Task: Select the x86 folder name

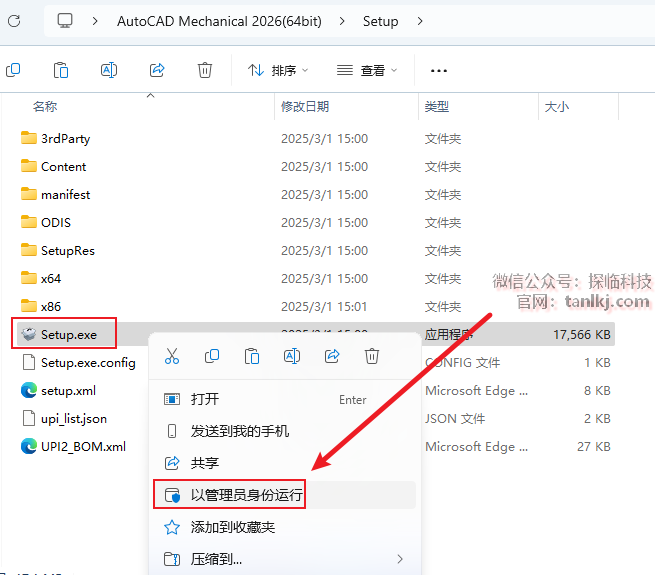Action: [x=51, y=306]
